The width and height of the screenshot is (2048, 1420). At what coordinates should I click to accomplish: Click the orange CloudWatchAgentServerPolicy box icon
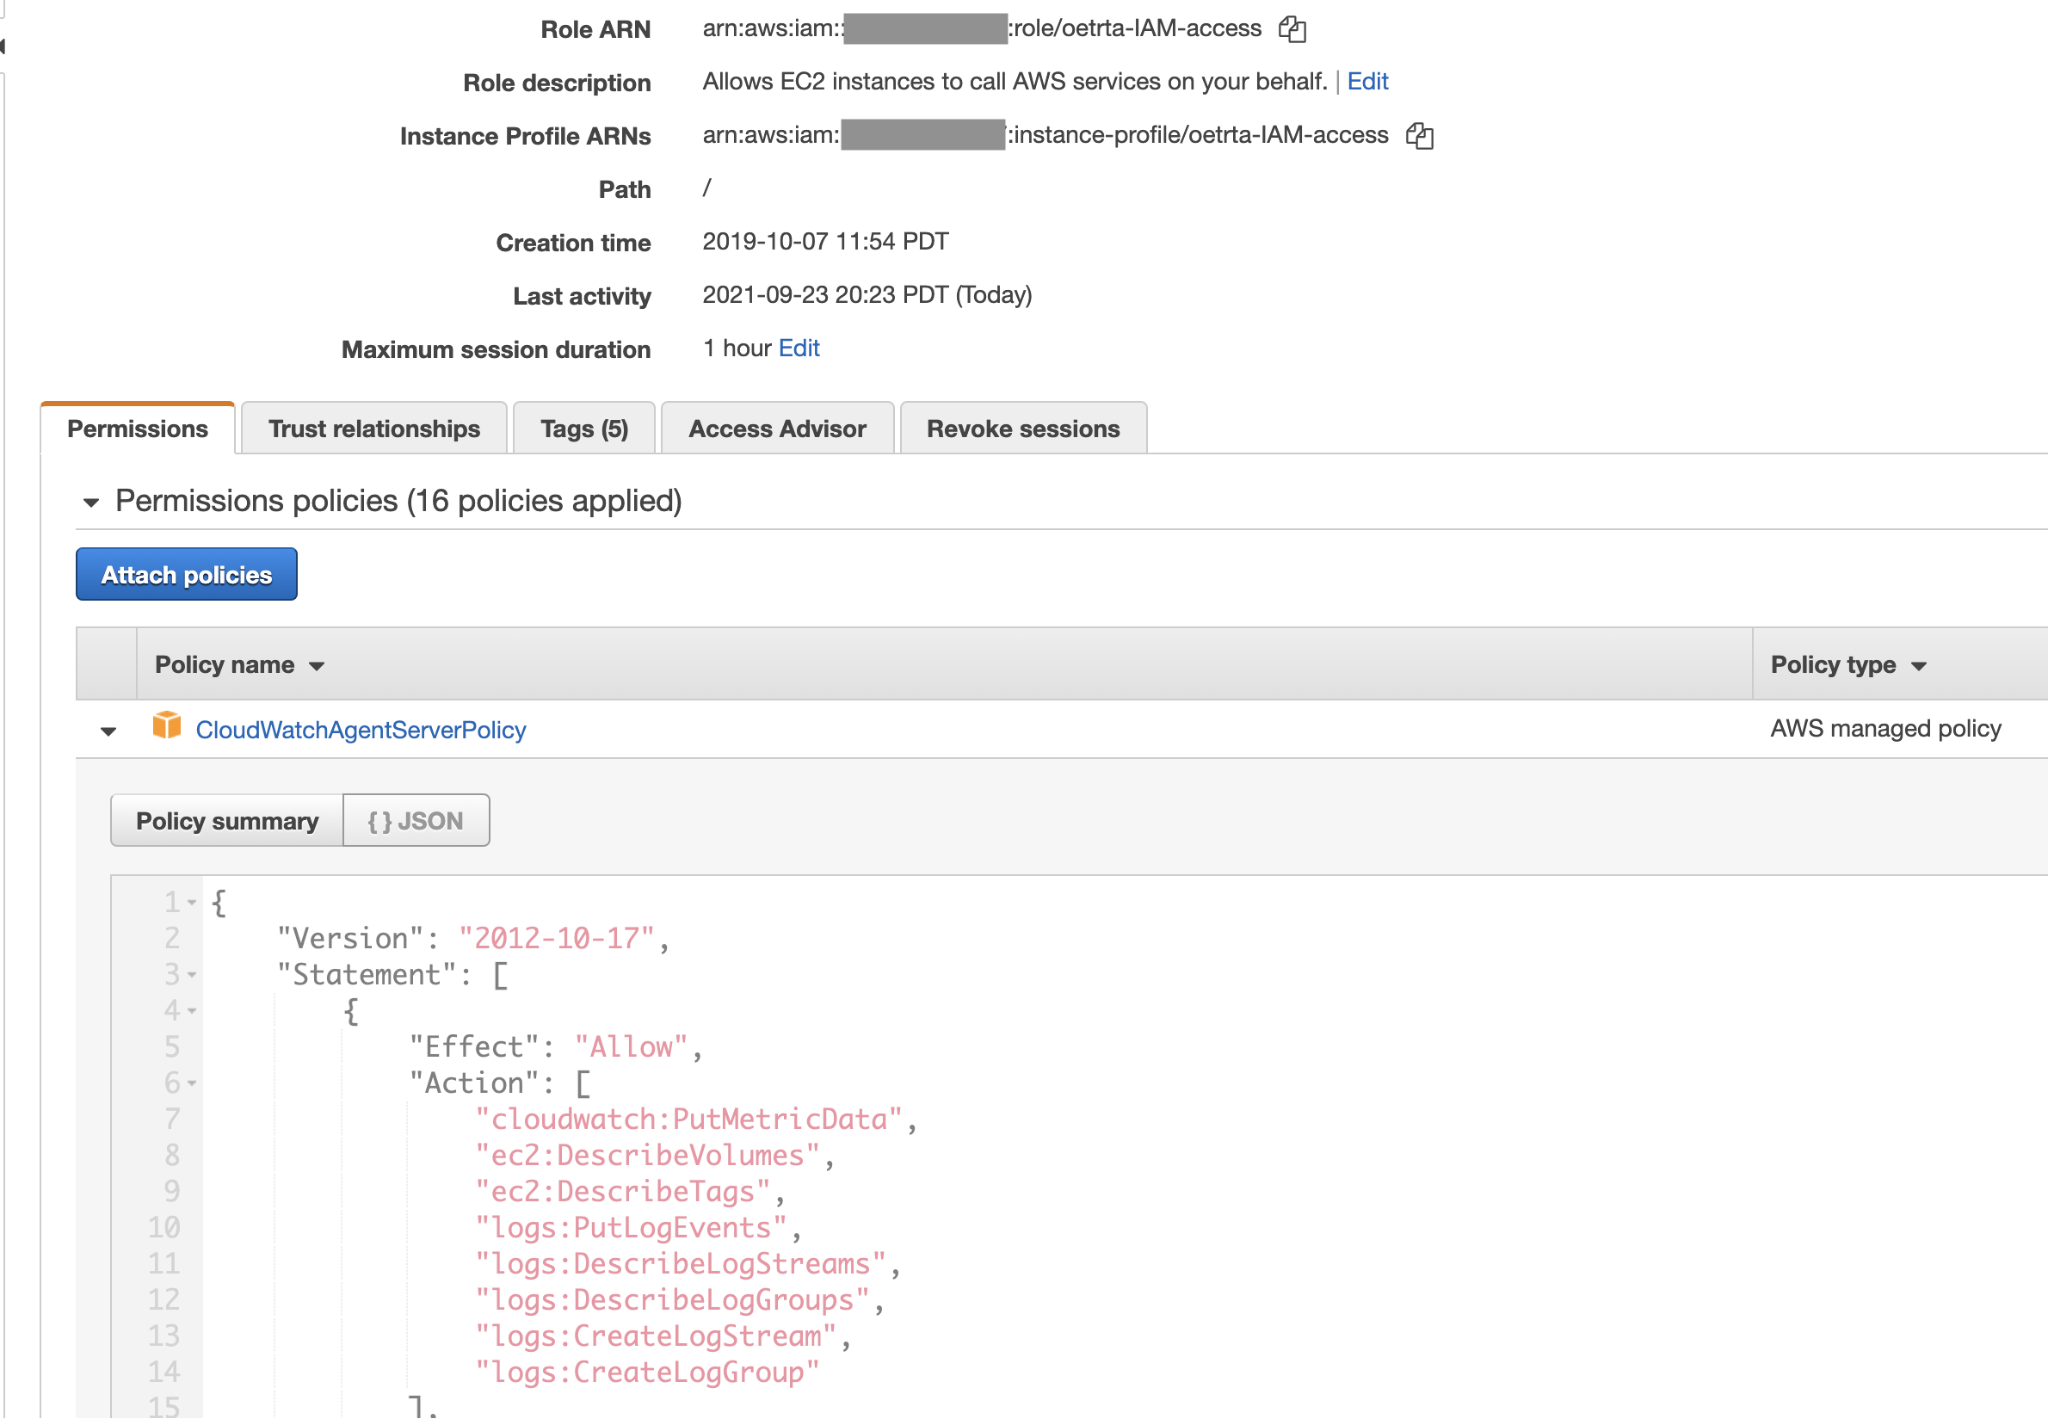pyautogui.click(x=167, y=726)
